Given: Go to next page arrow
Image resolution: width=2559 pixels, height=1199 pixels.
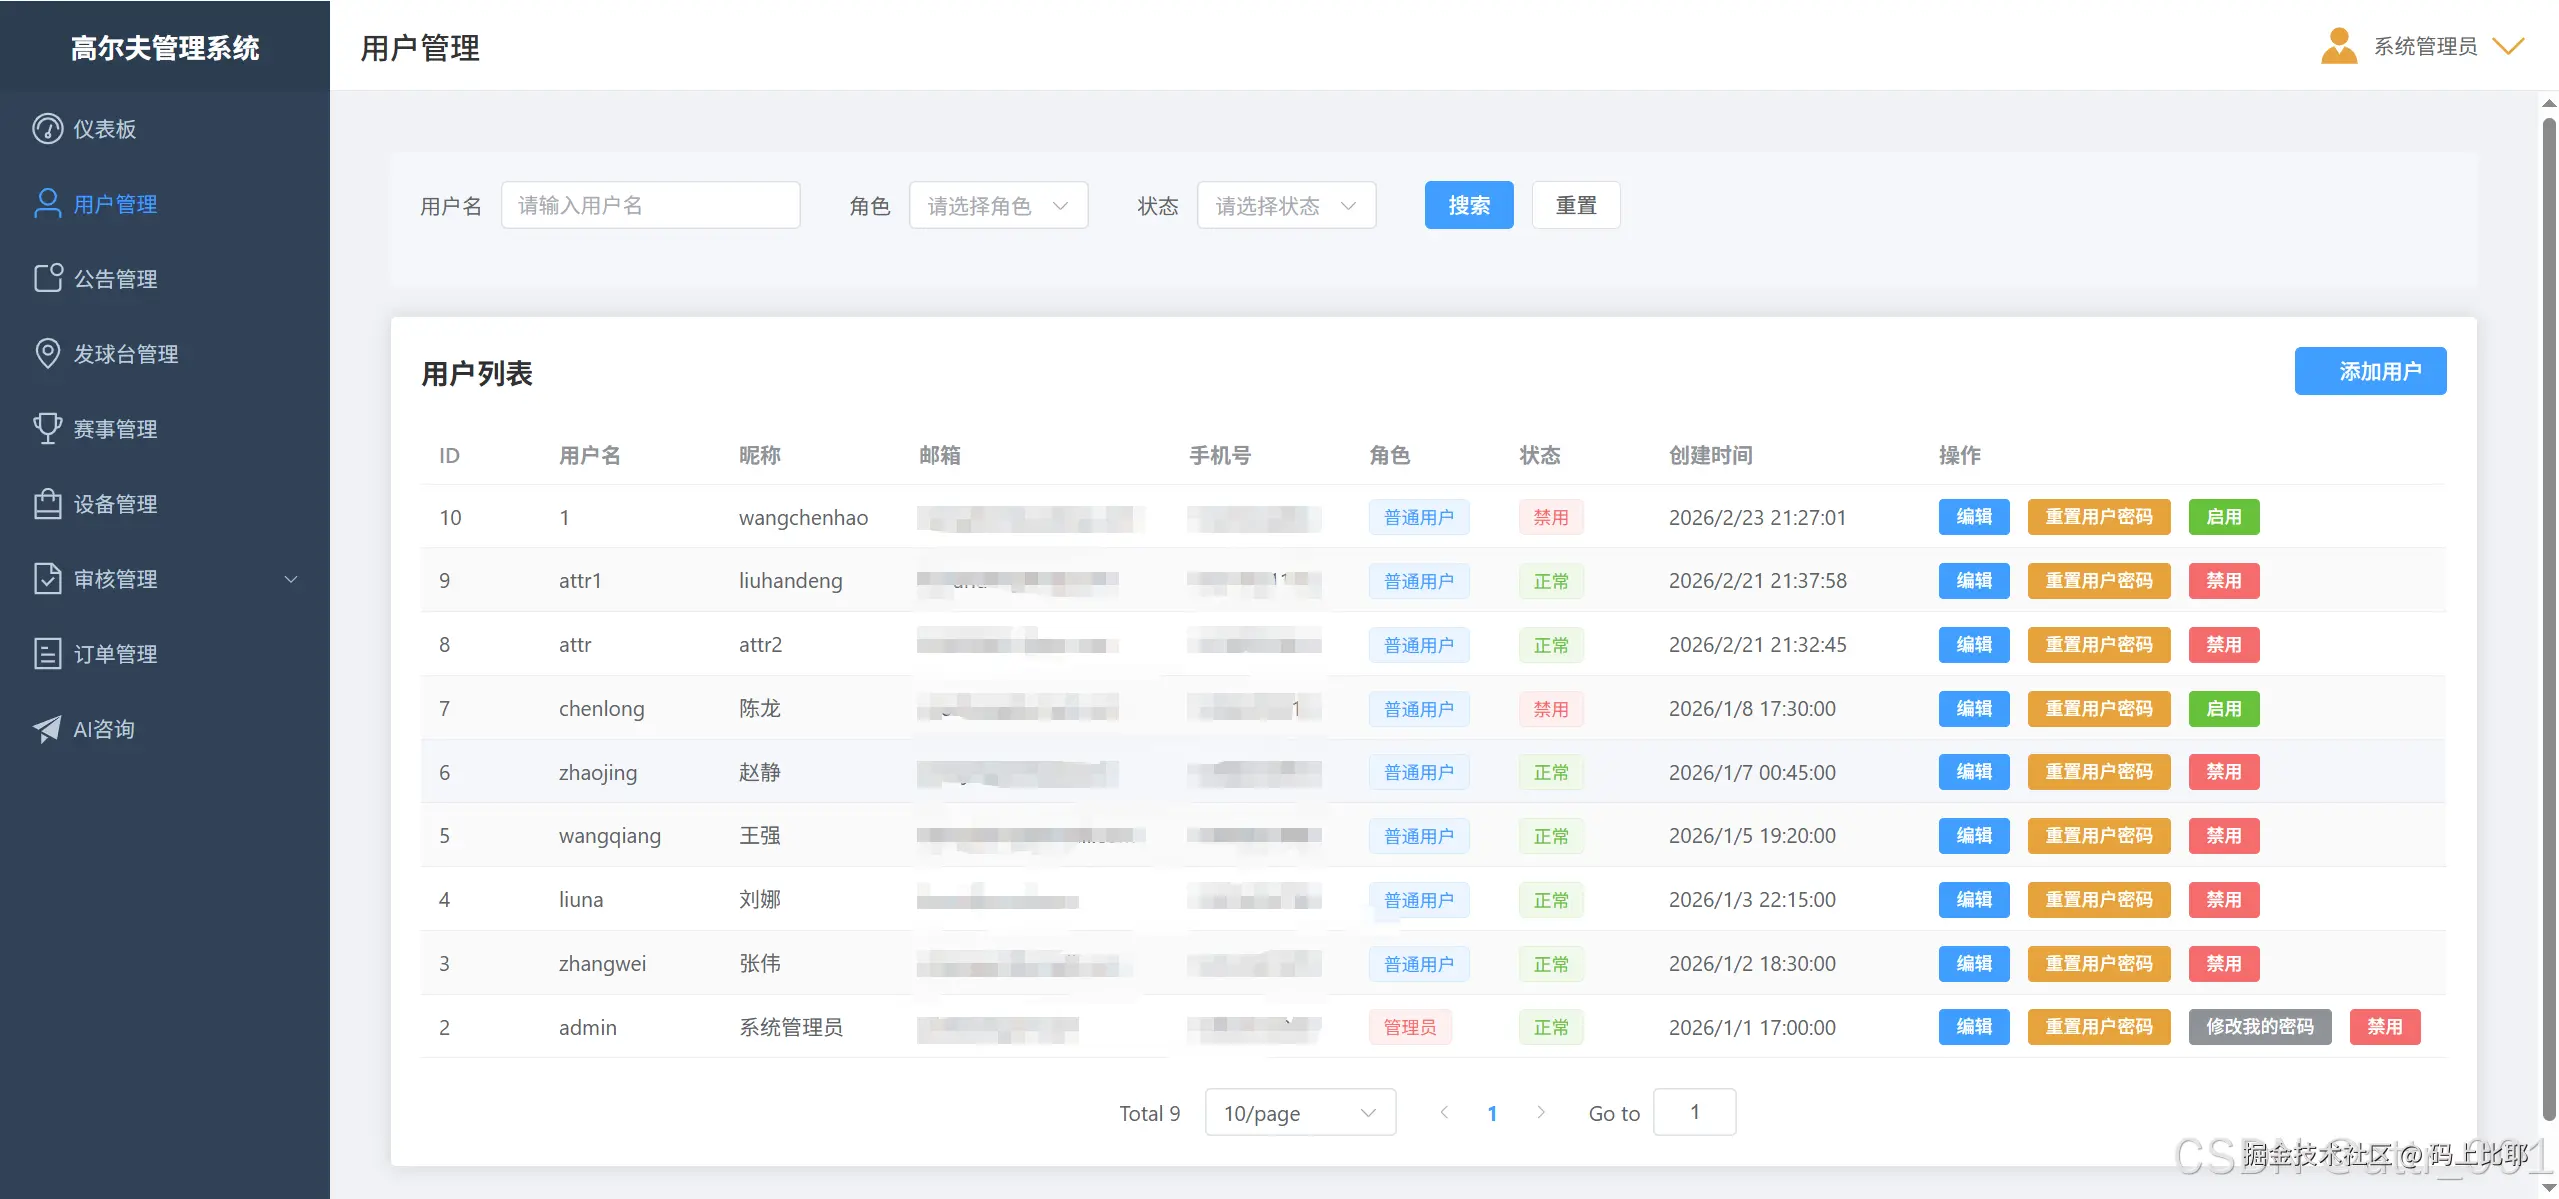Looking at the screenshot, I should (1541, 1112).
